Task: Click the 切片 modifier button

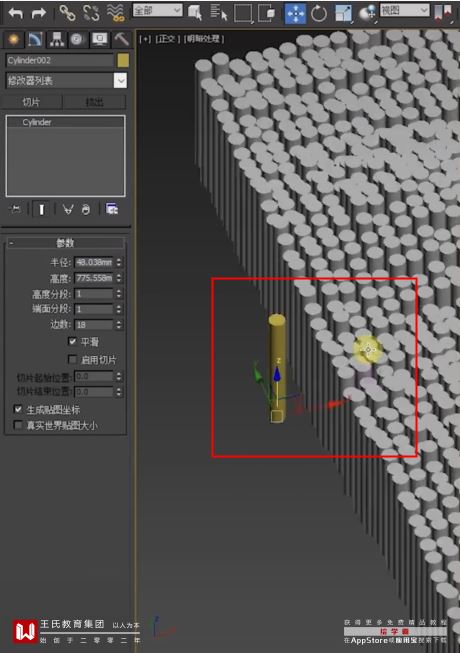Action: click(32, 102)
